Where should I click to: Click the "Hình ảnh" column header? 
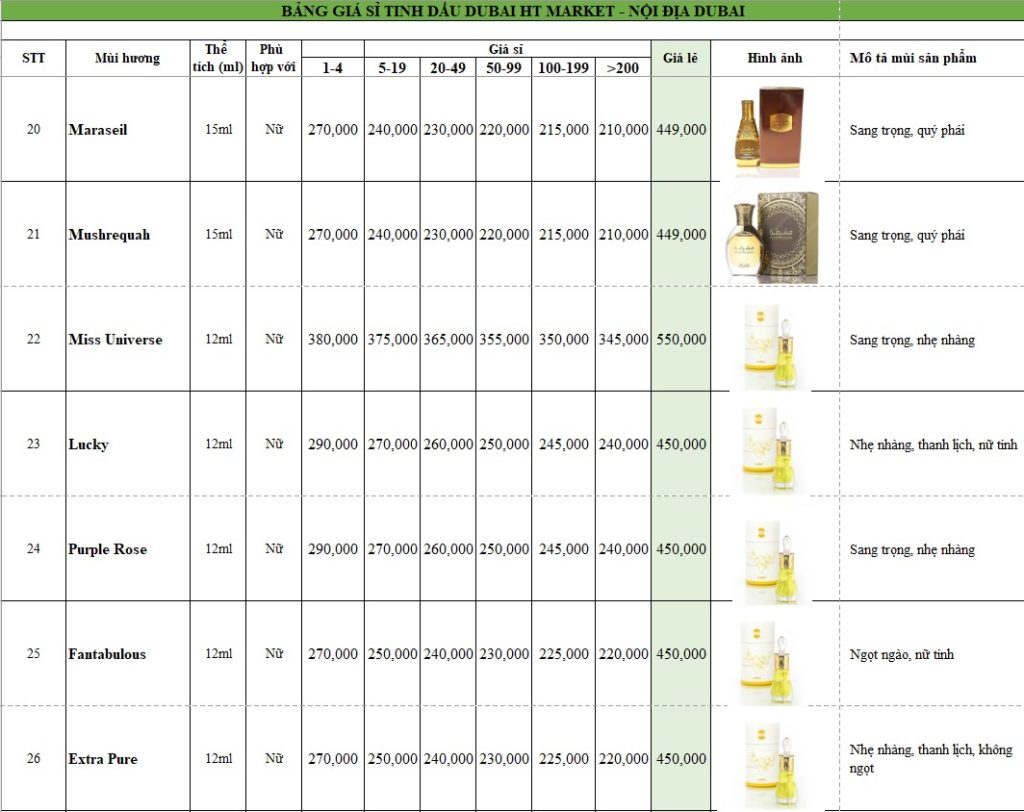pos(775,58)
